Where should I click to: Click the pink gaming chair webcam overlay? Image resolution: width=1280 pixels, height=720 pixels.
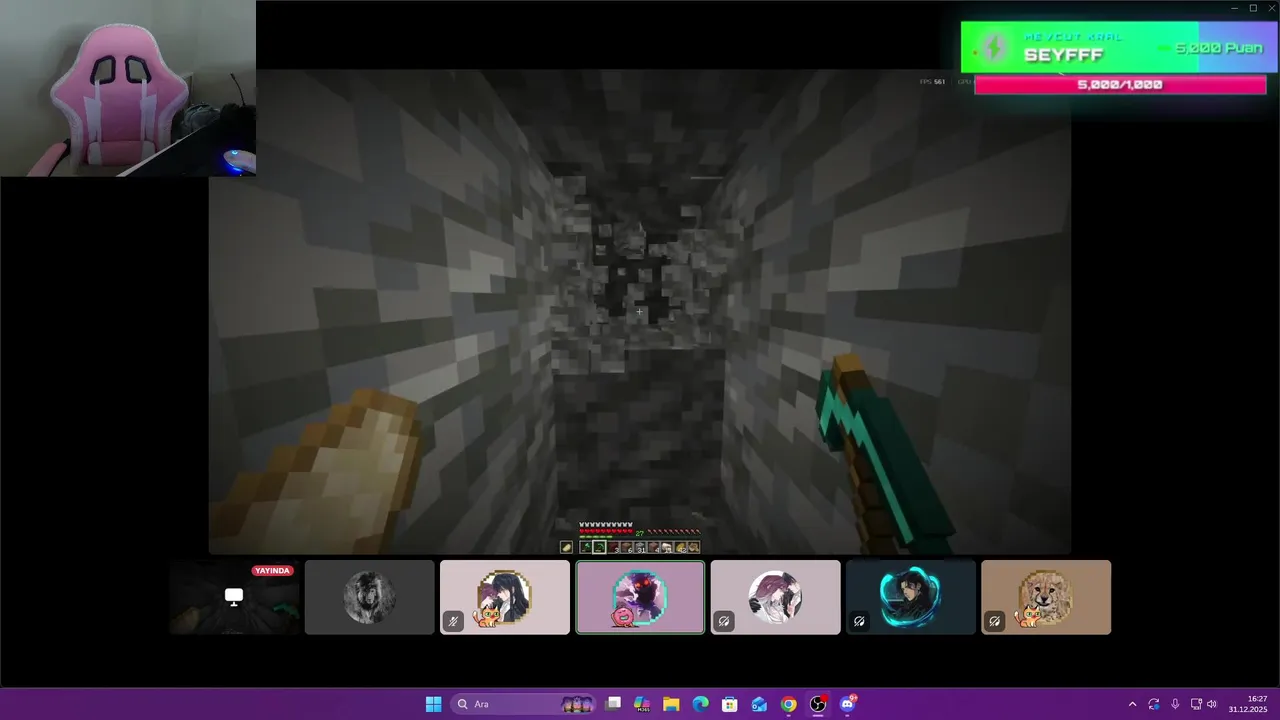click(x=128, y=88)
